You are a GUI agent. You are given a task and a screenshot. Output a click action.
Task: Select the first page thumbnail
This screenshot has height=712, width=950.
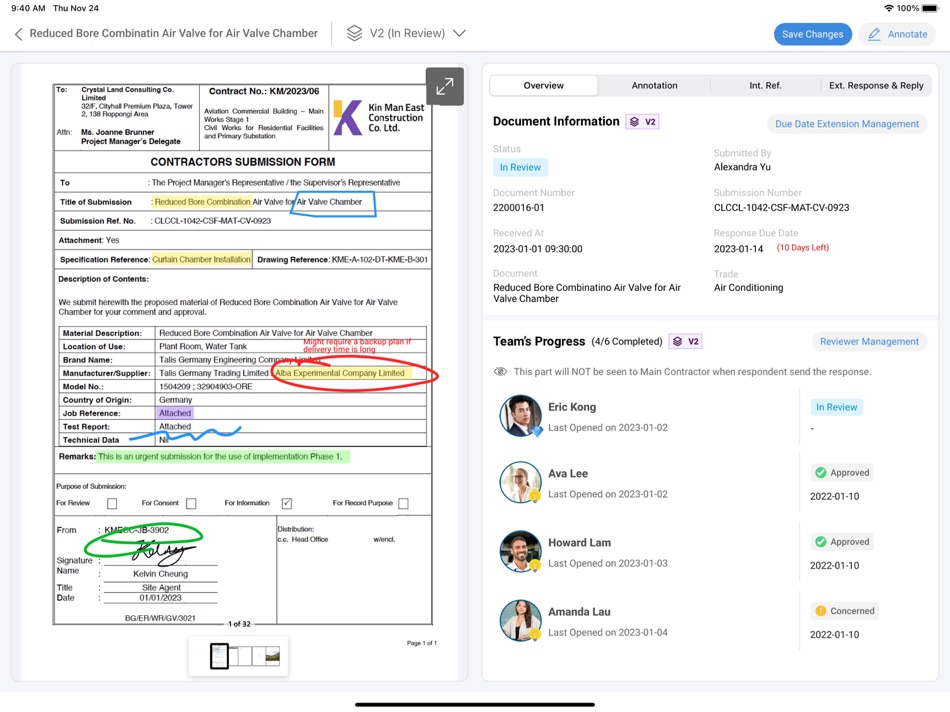[219, 656]
